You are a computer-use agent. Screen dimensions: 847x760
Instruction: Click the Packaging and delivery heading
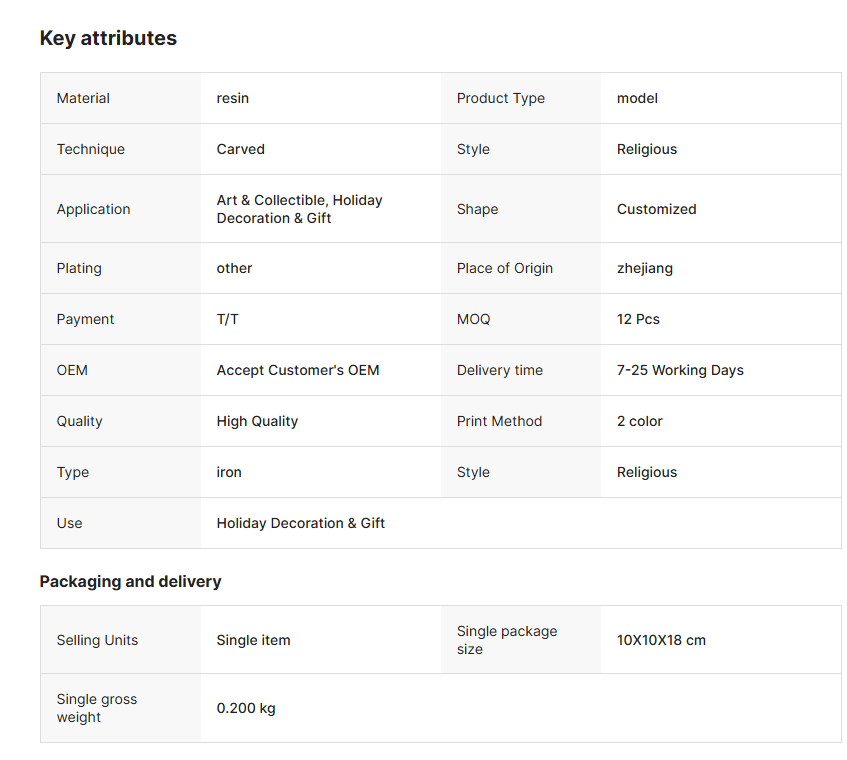click(x=130, y=581)
